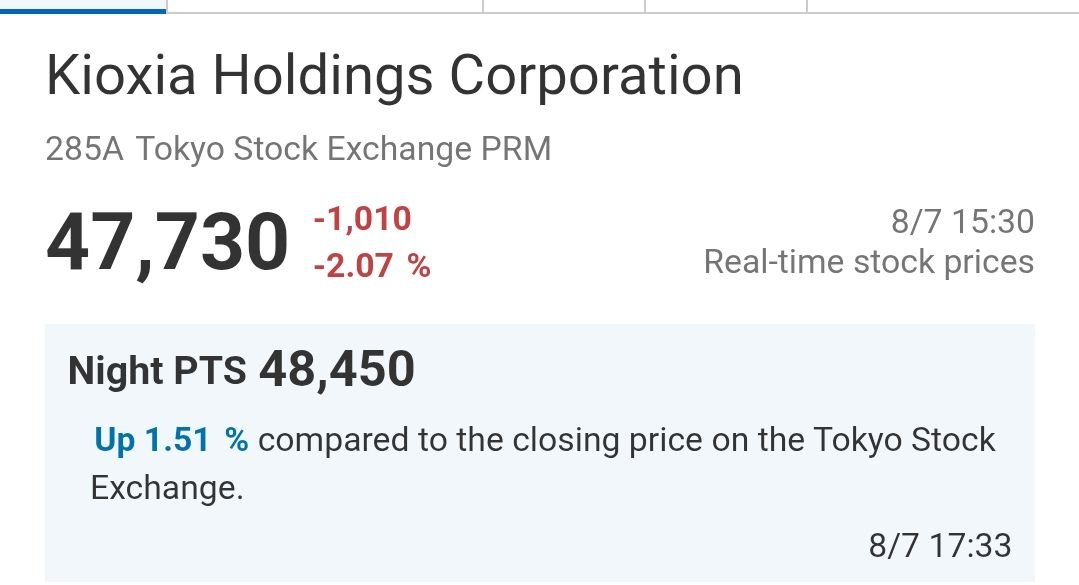Tap the 47,730 current stock price
Screen dimensions: 1079x585
(x=167, y=244)
